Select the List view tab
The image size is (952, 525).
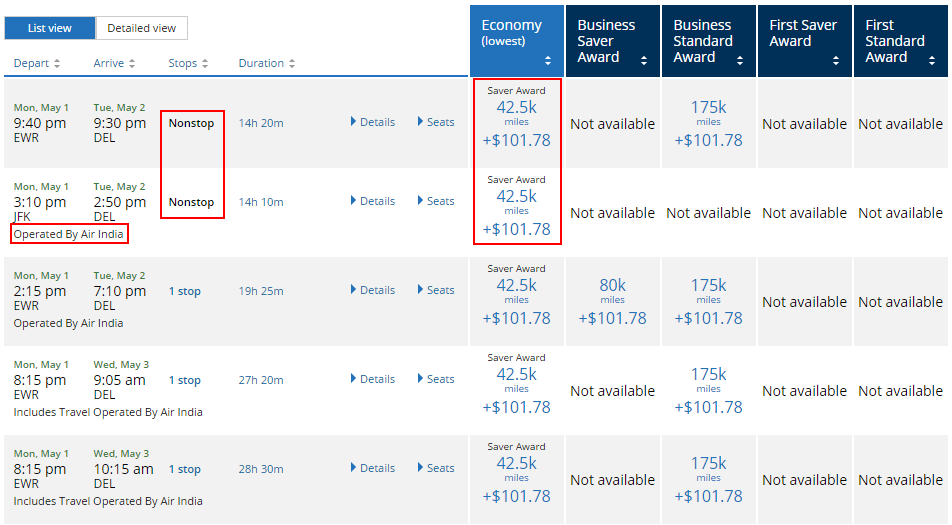(50, 28)
